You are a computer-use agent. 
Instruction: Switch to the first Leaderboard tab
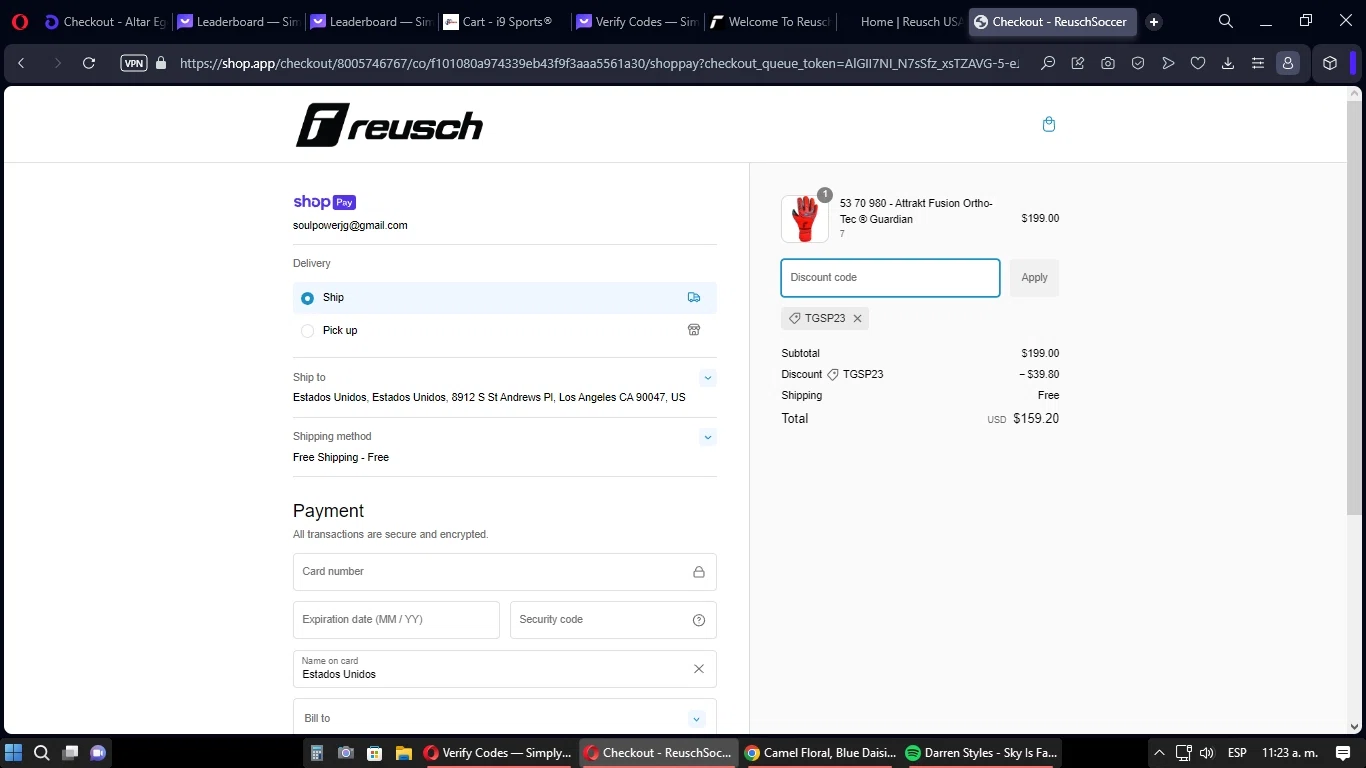pos(238,22)
